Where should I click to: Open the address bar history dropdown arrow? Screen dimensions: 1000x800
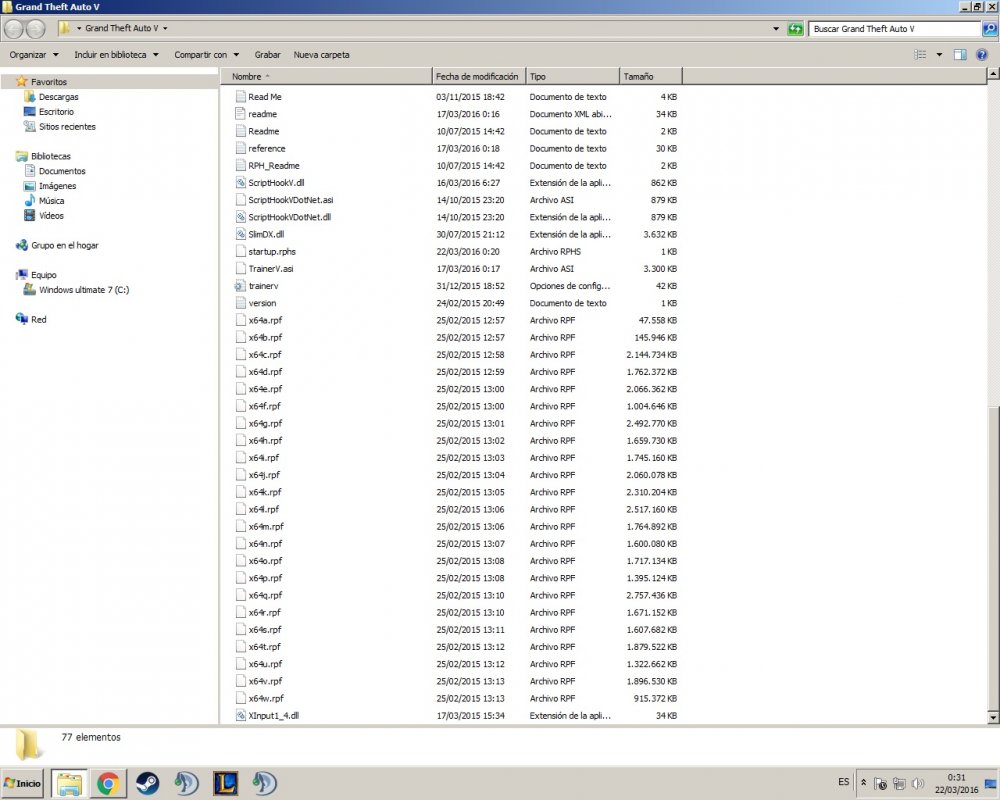tap(776, 29)
